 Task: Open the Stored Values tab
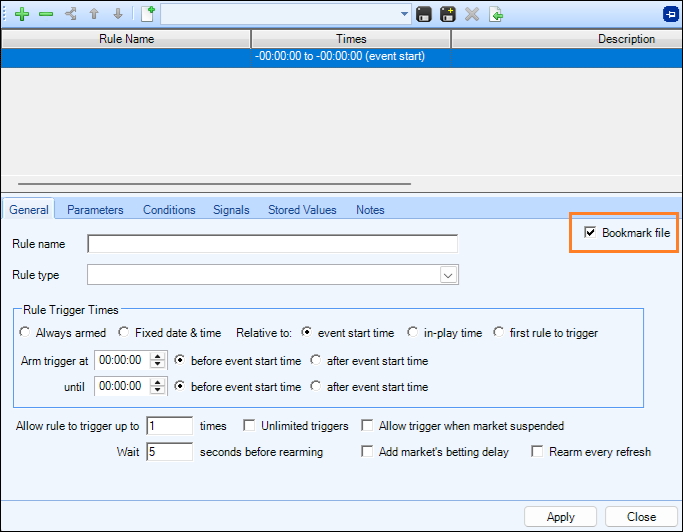click(x=301, y=210)
